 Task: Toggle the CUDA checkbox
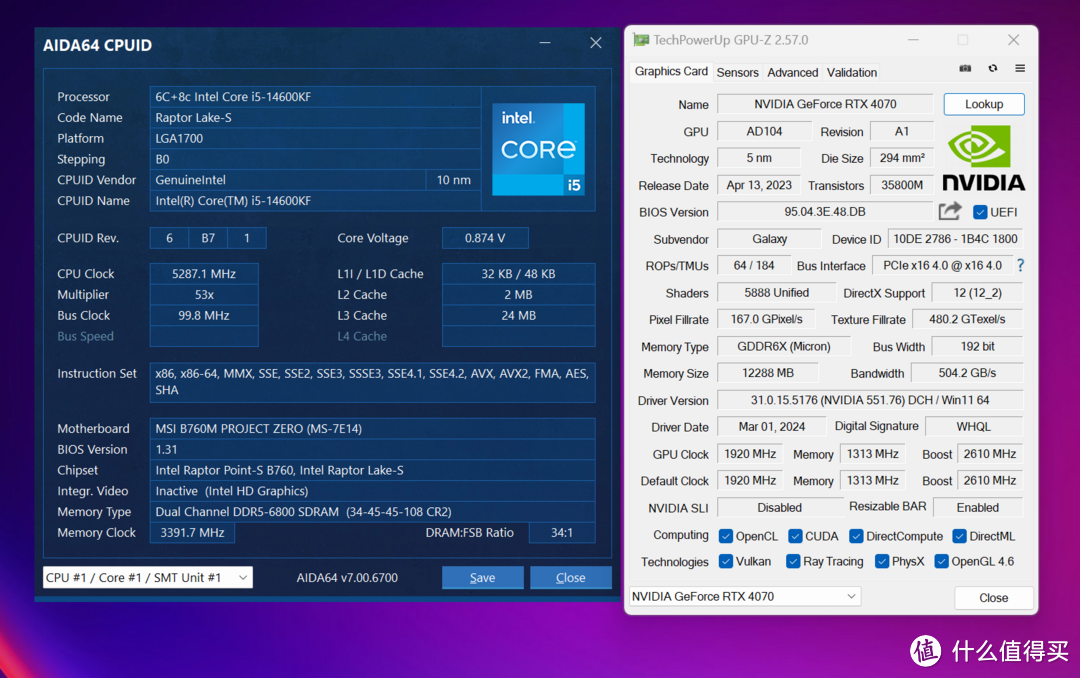(795, 536)
